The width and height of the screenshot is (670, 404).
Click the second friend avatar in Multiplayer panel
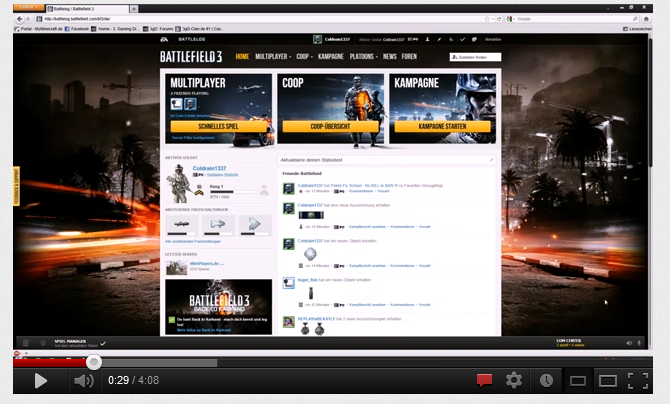190,103
